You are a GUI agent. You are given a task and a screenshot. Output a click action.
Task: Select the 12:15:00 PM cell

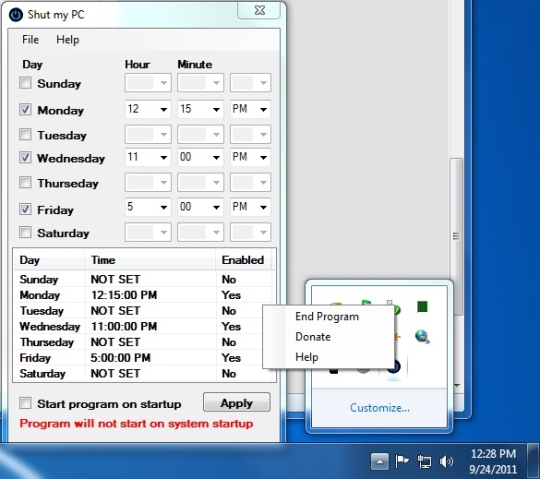point(124,295)
